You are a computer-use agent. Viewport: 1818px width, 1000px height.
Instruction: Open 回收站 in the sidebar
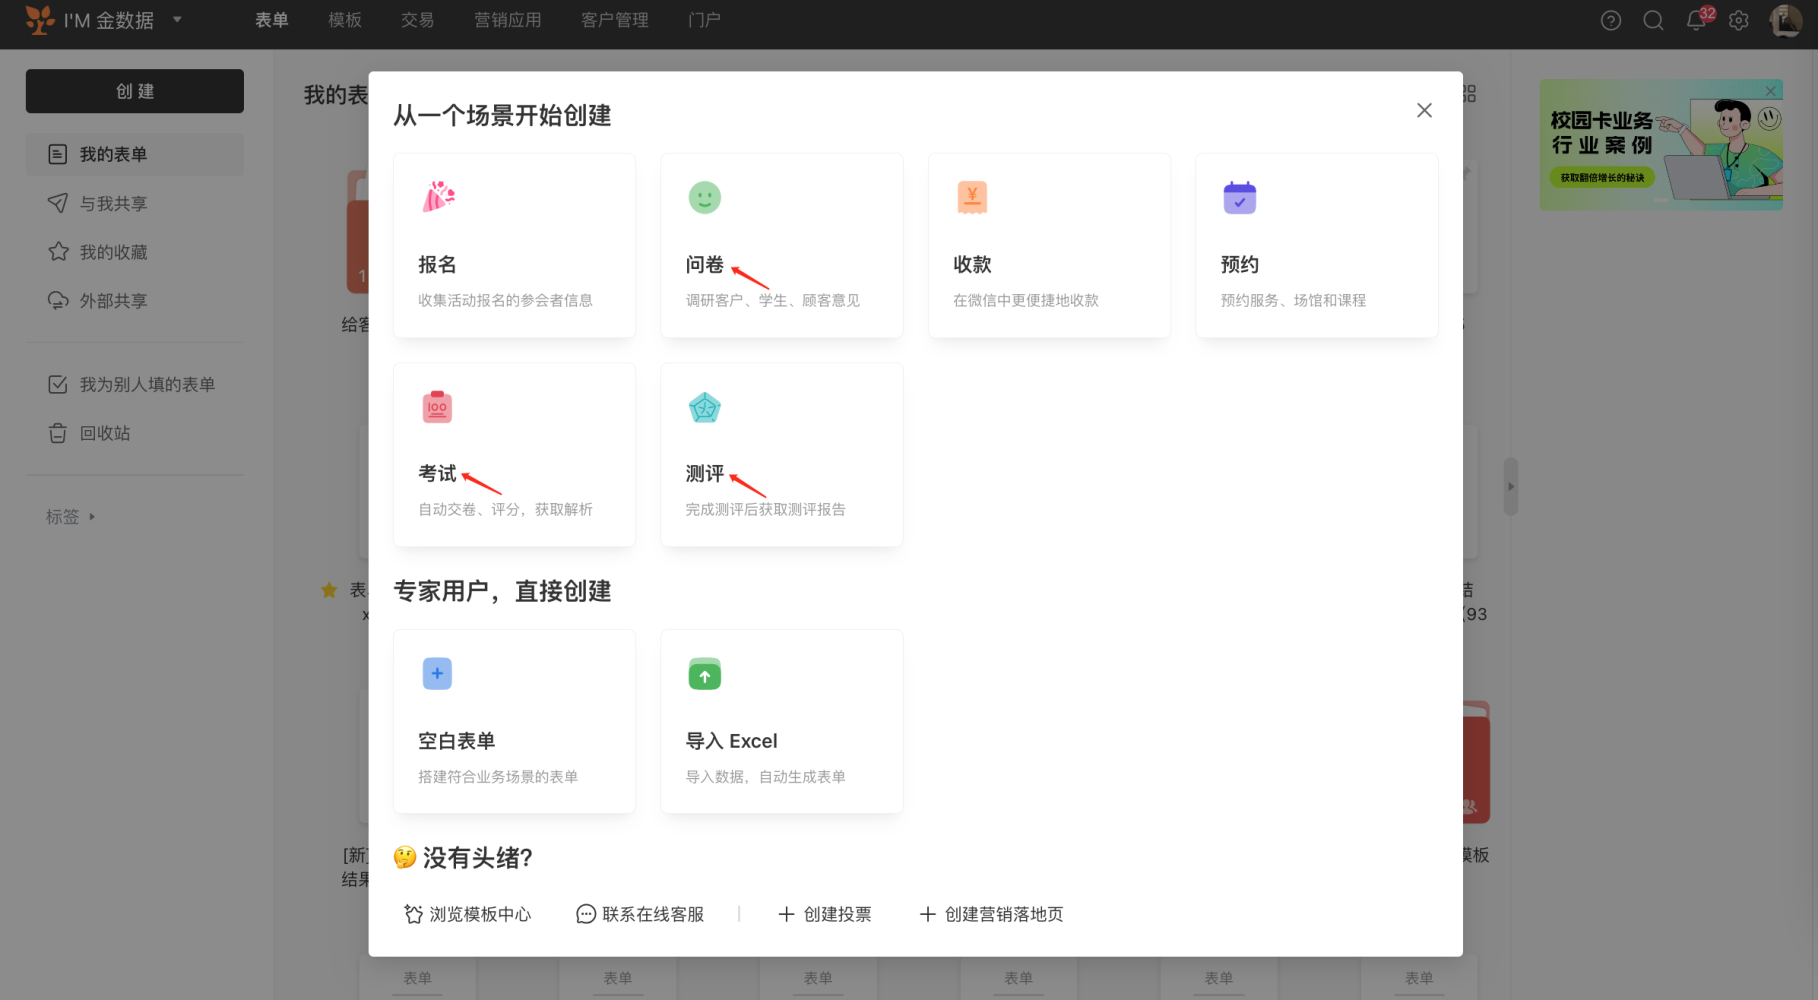[135, 433]
